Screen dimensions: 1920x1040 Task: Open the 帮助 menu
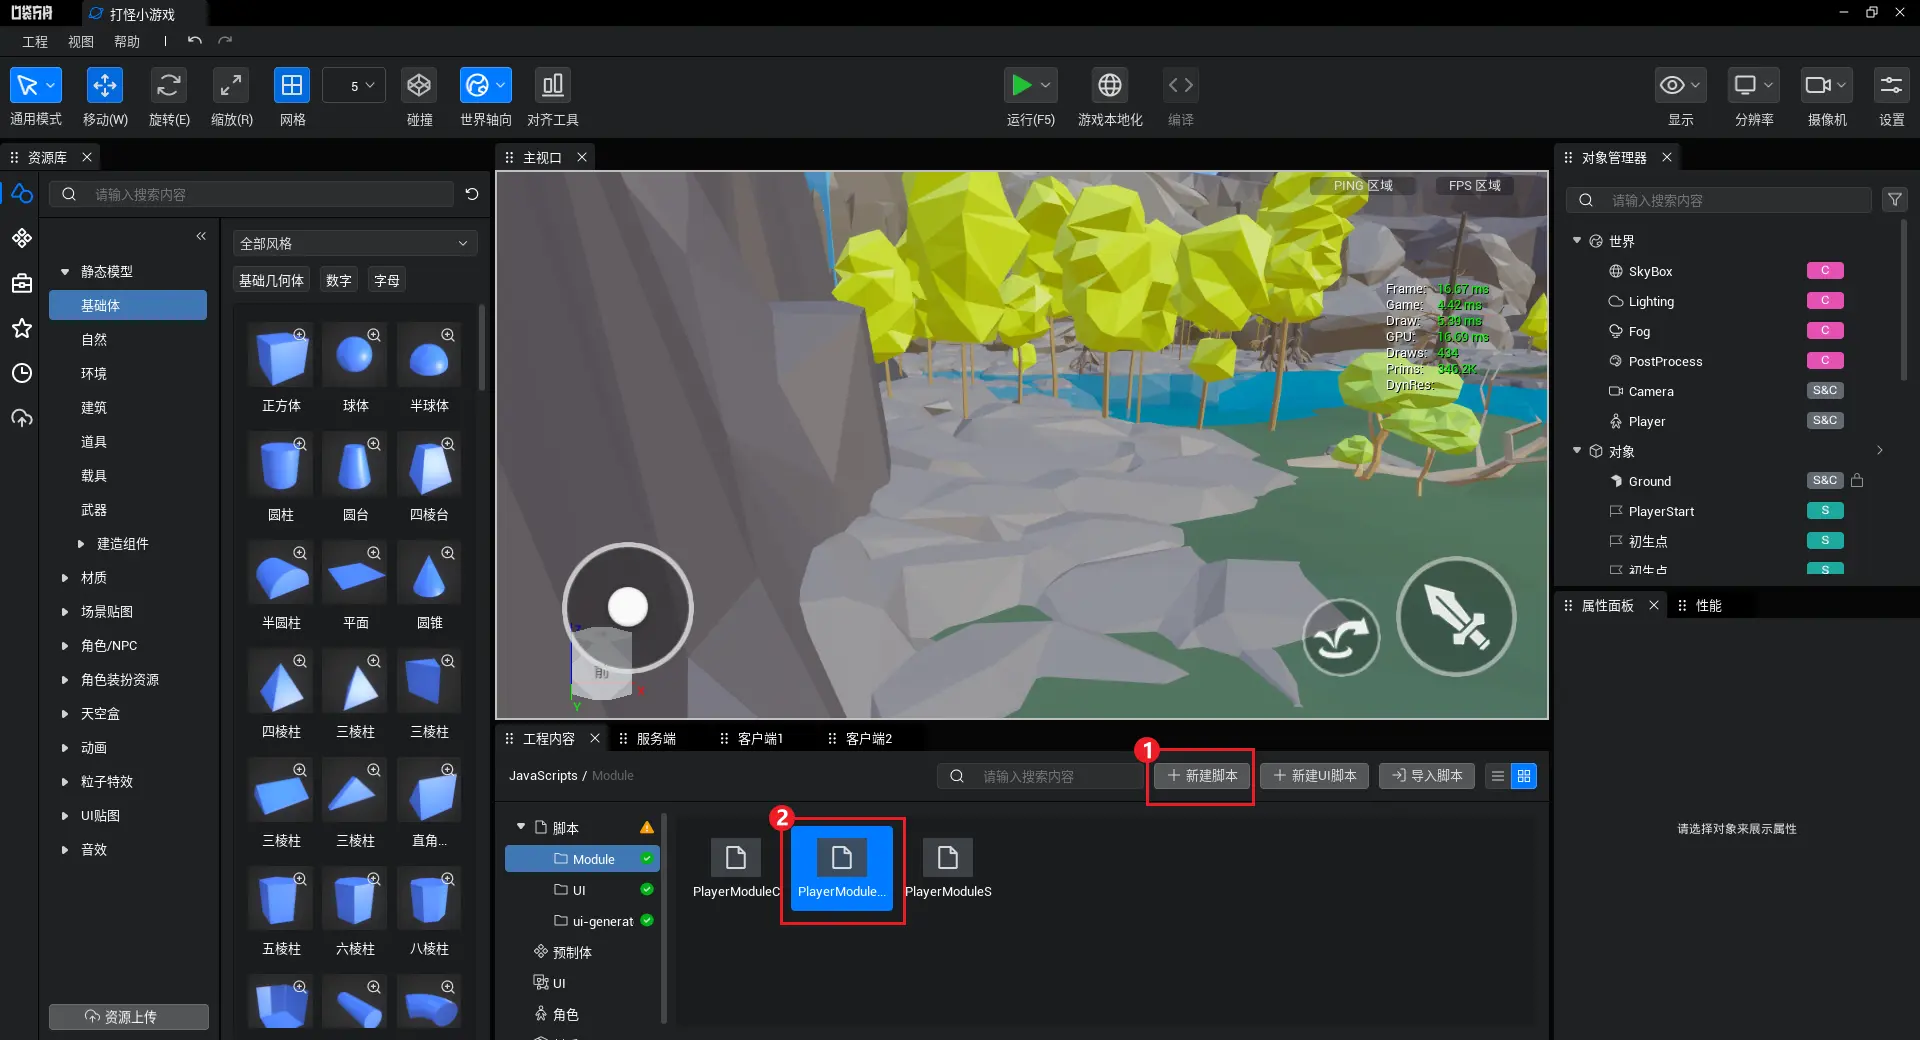pos(127,42)
